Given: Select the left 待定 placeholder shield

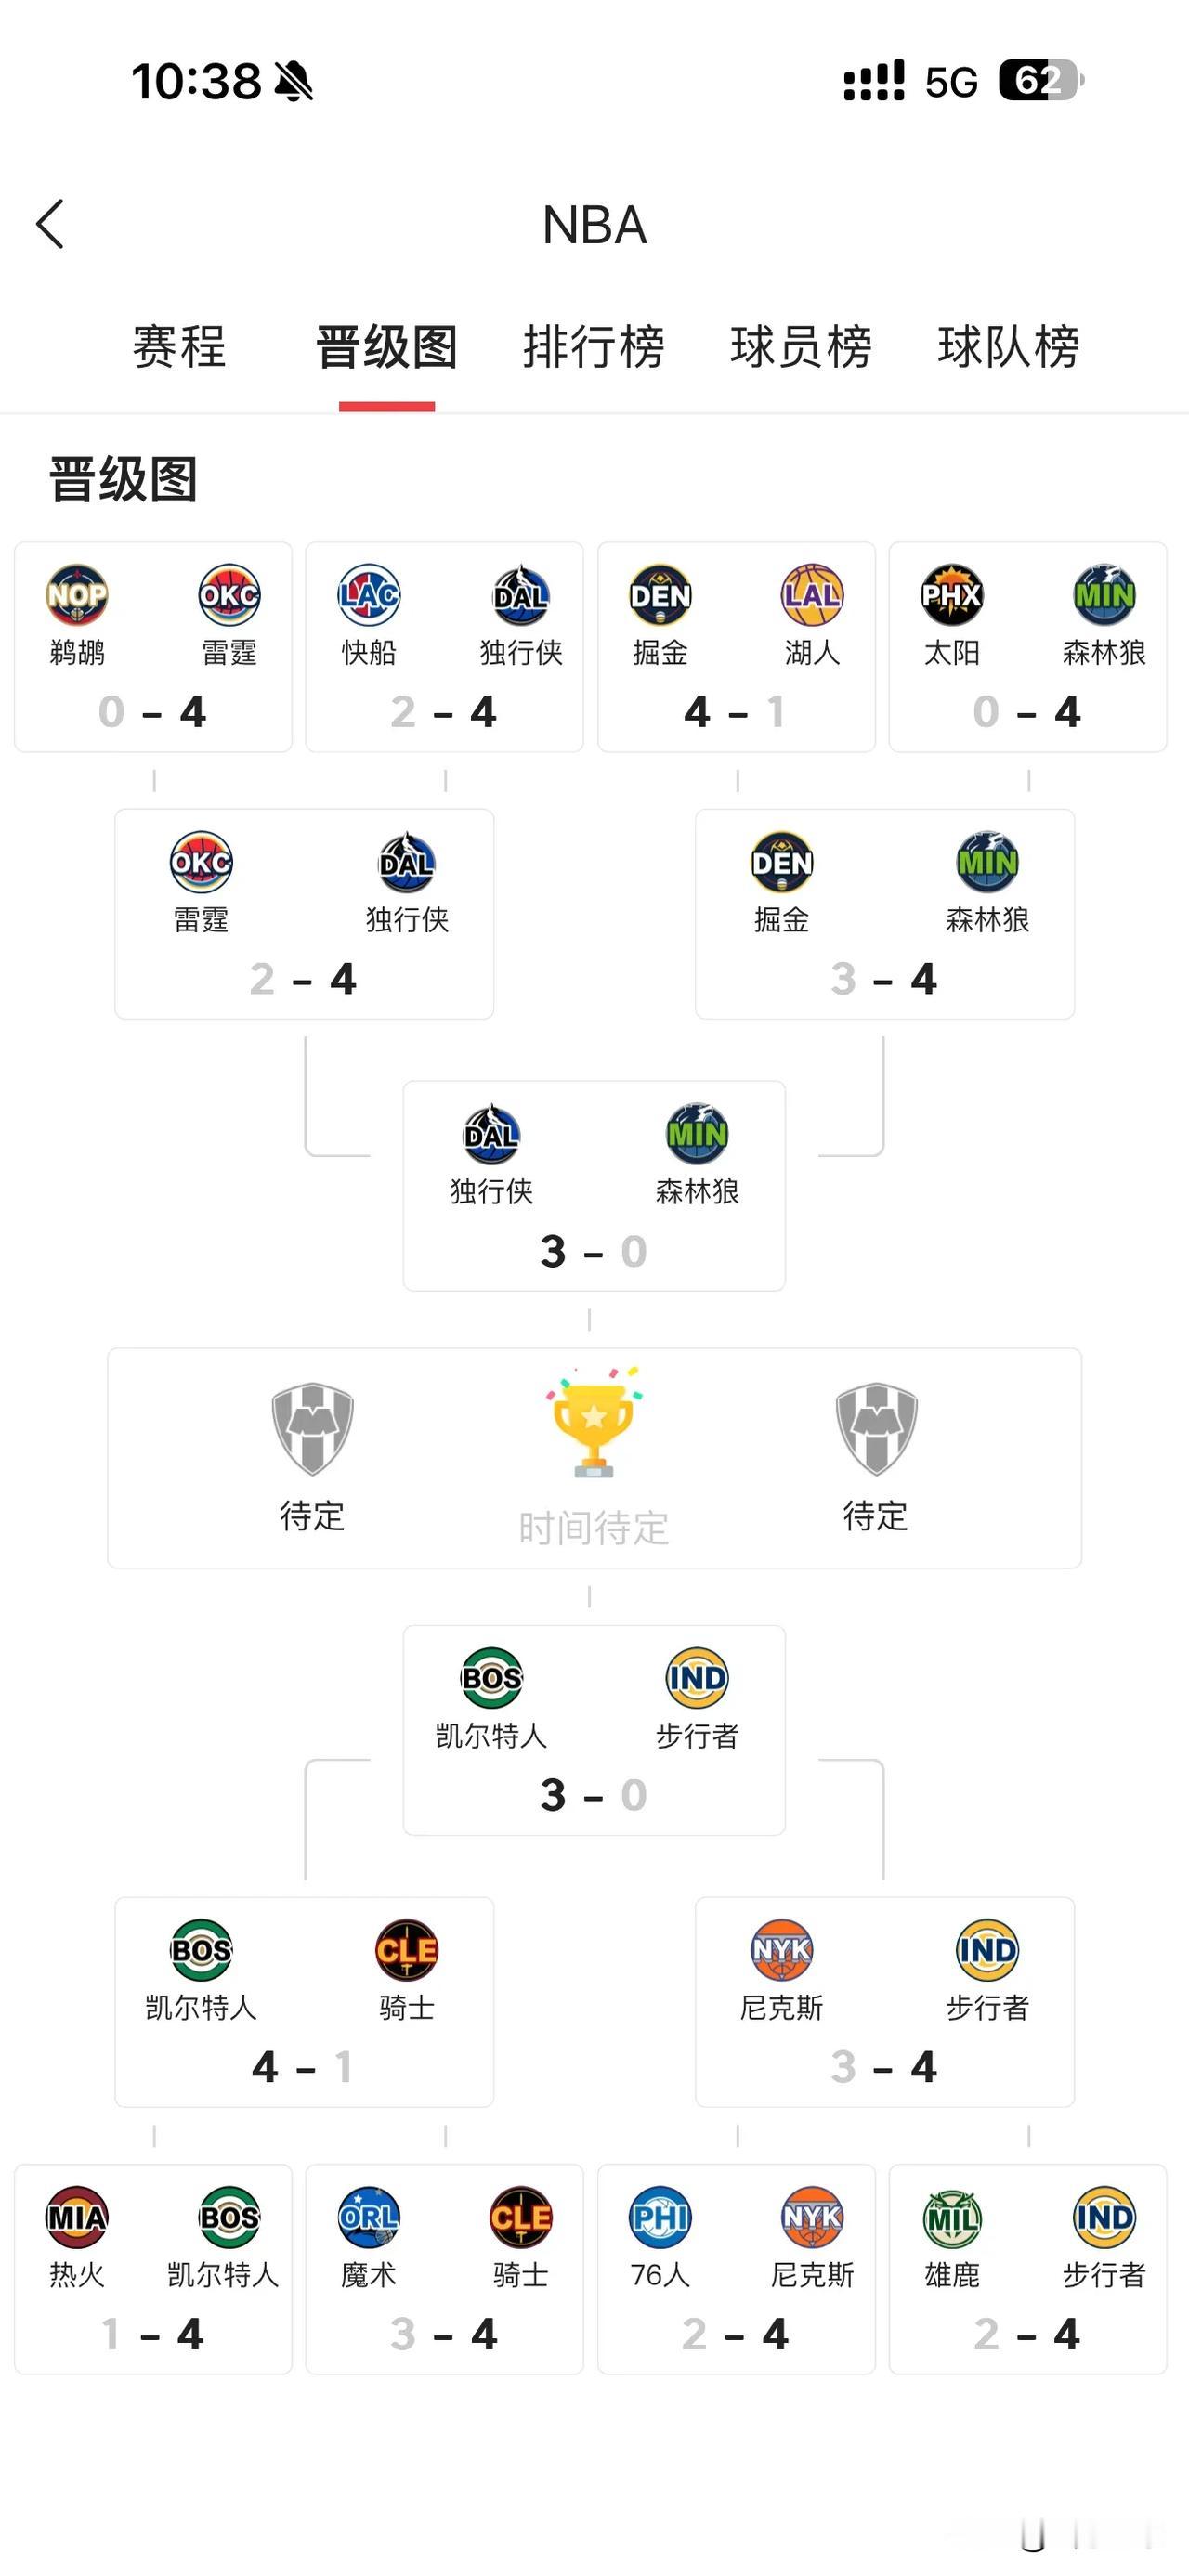Looking at the screenshot, I should click(311, 1424).
